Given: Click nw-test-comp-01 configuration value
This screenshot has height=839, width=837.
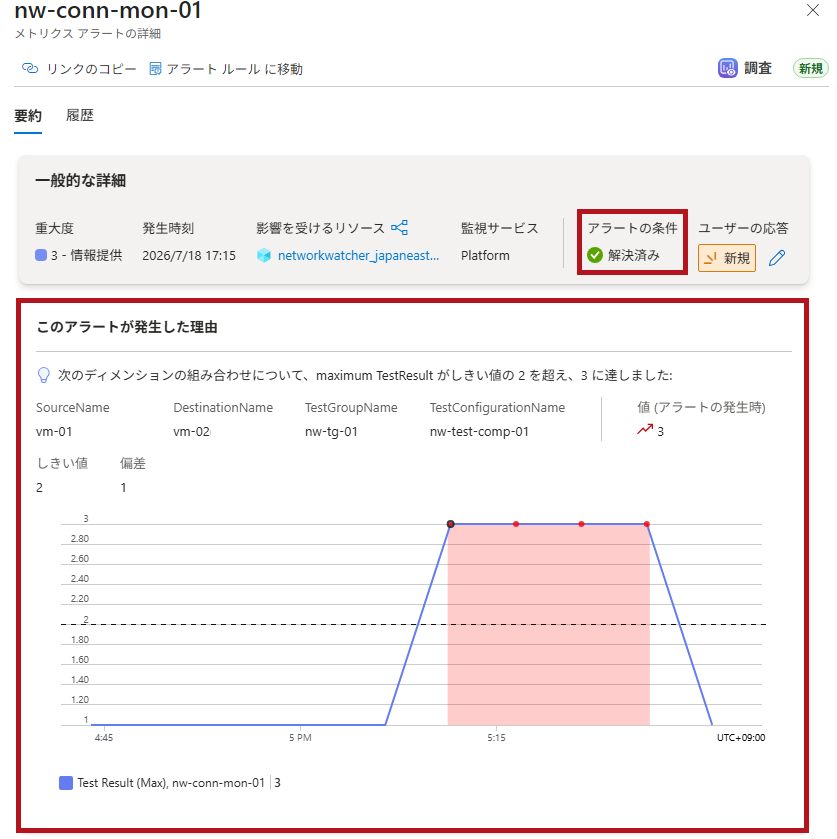Looking at the screenshot, I should (x=479, y=432).
